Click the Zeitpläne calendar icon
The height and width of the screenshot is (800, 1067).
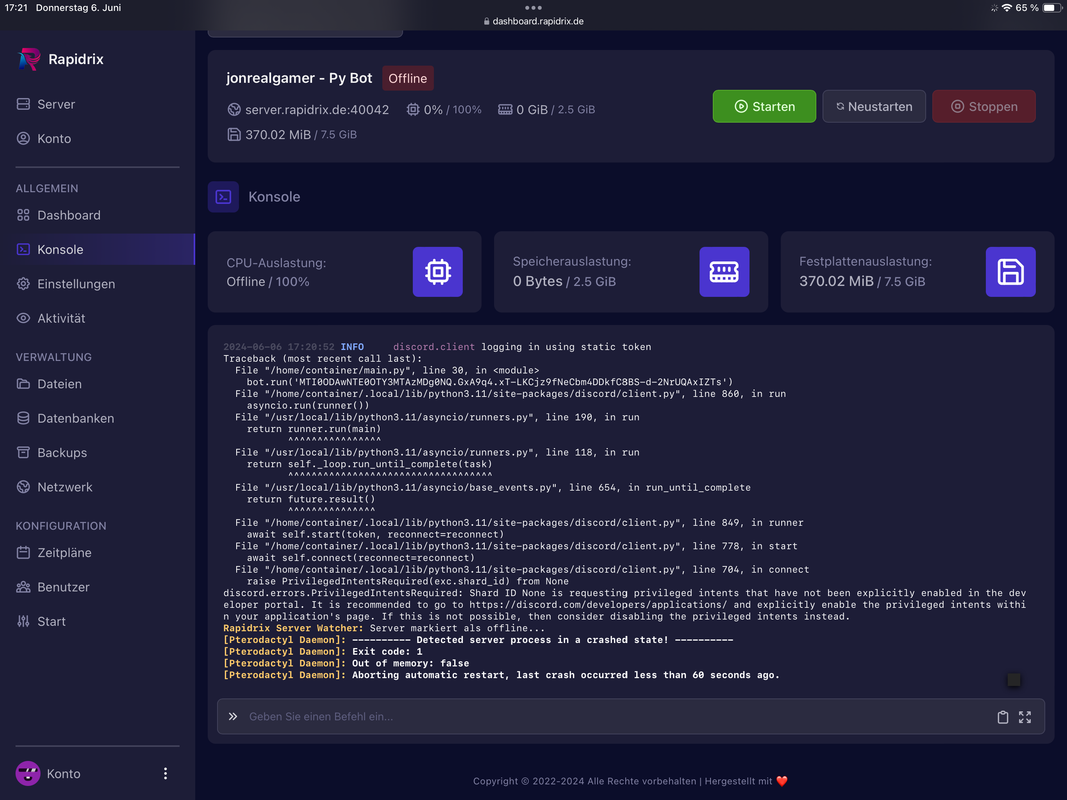pos(23,552)
